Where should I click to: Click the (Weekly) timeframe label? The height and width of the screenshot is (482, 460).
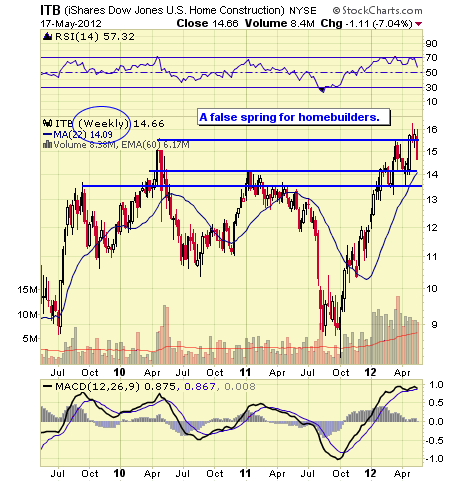103,124
